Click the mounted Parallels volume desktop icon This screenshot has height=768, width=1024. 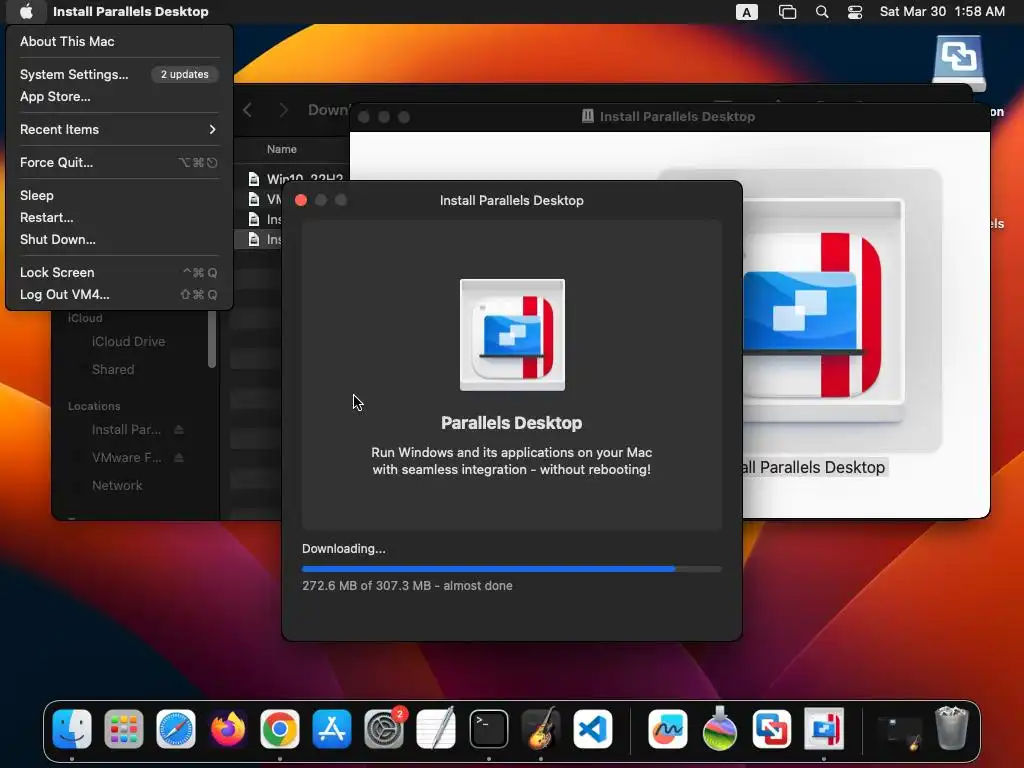tap(958, 63)
